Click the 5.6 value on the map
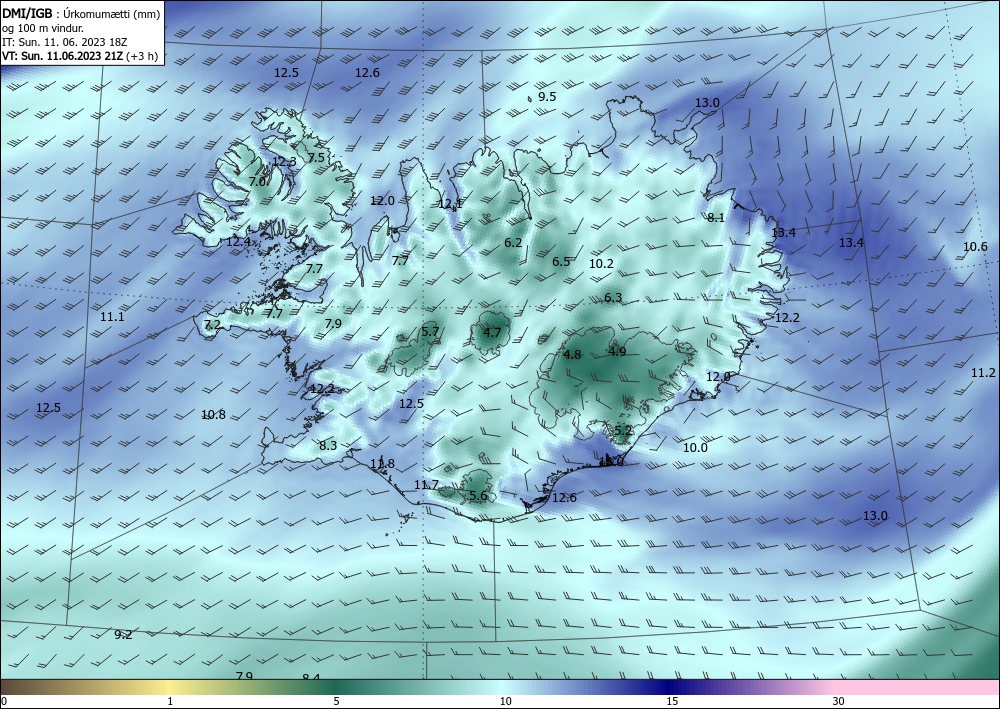 coord(478,495)
